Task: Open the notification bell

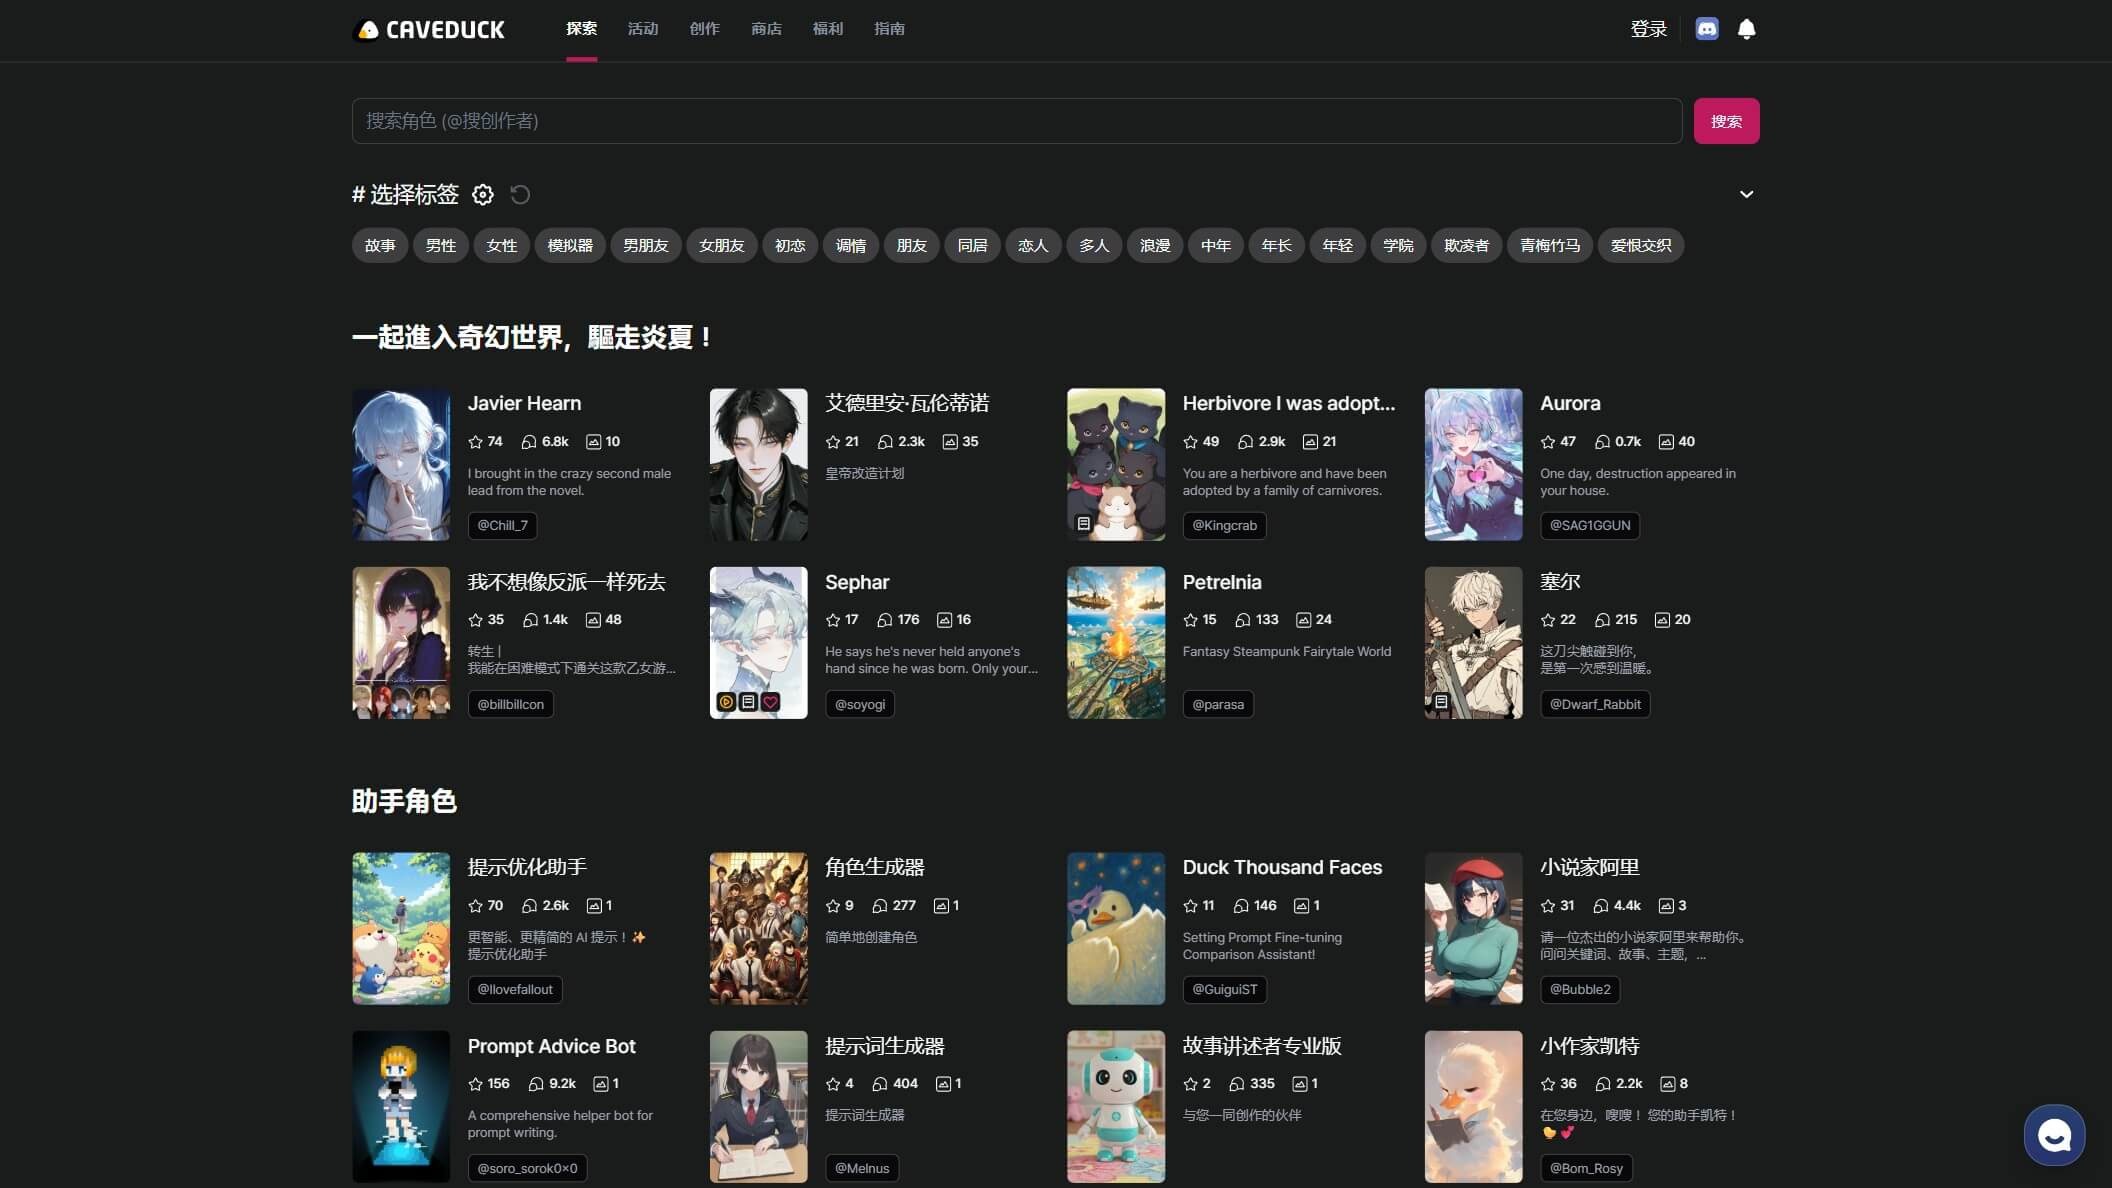Action: (1747, 29)
